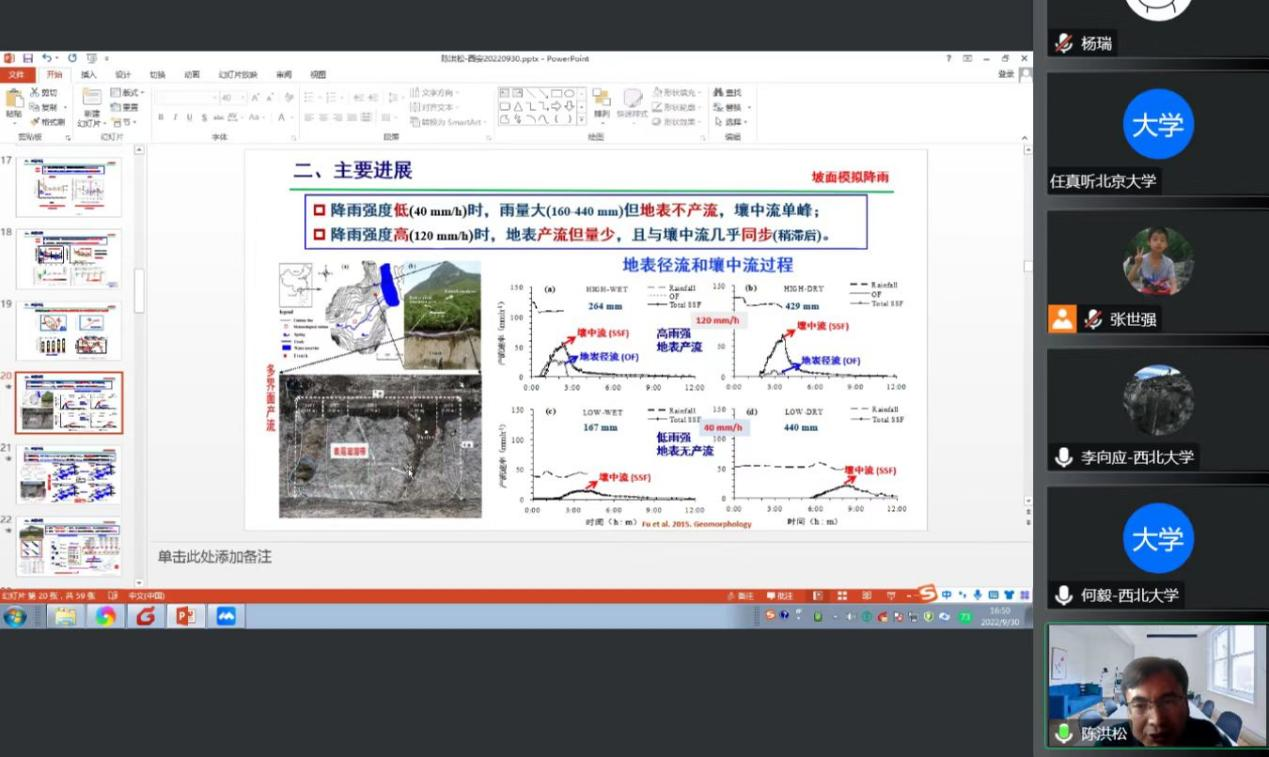
Task: Click the Save icon in quick access toolbar
Action: 28,58
